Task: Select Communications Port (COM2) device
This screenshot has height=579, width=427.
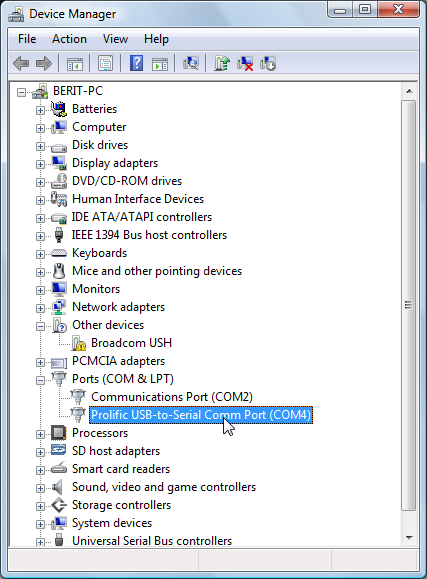Action: pyautogui.click(x=172, y=397)
